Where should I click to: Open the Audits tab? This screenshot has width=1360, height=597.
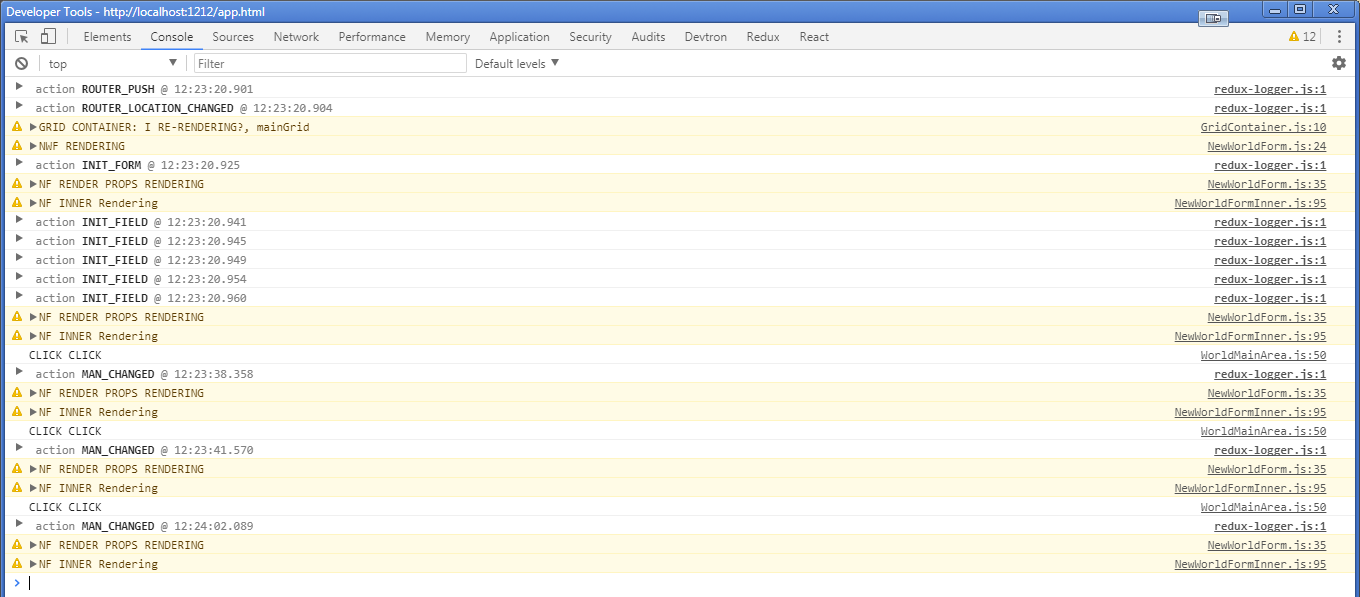648,37
